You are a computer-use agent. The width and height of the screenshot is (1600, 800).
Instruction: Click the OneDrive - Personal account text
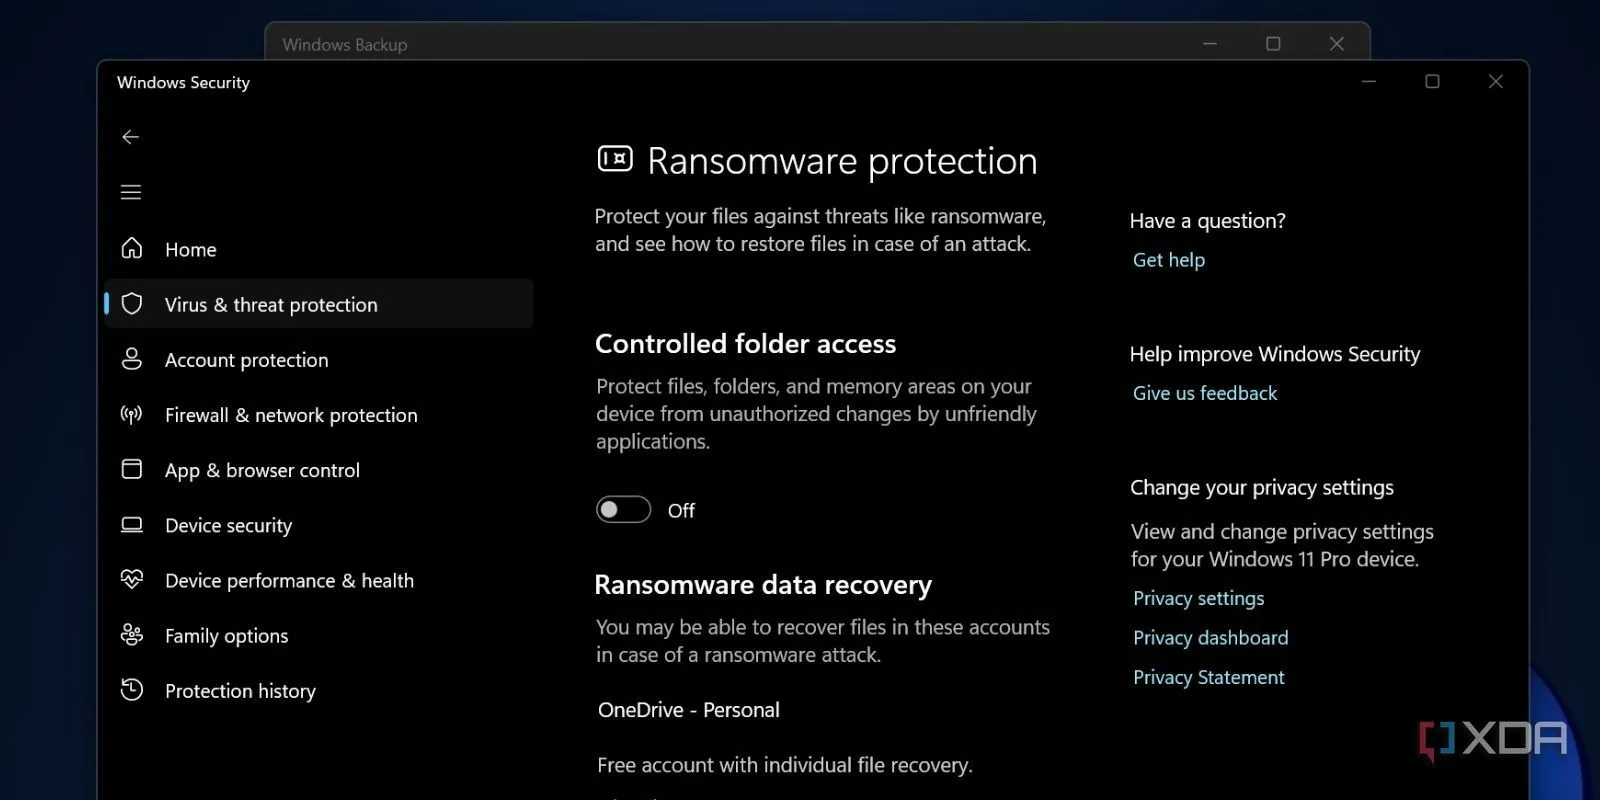click(x=688, y=710)
